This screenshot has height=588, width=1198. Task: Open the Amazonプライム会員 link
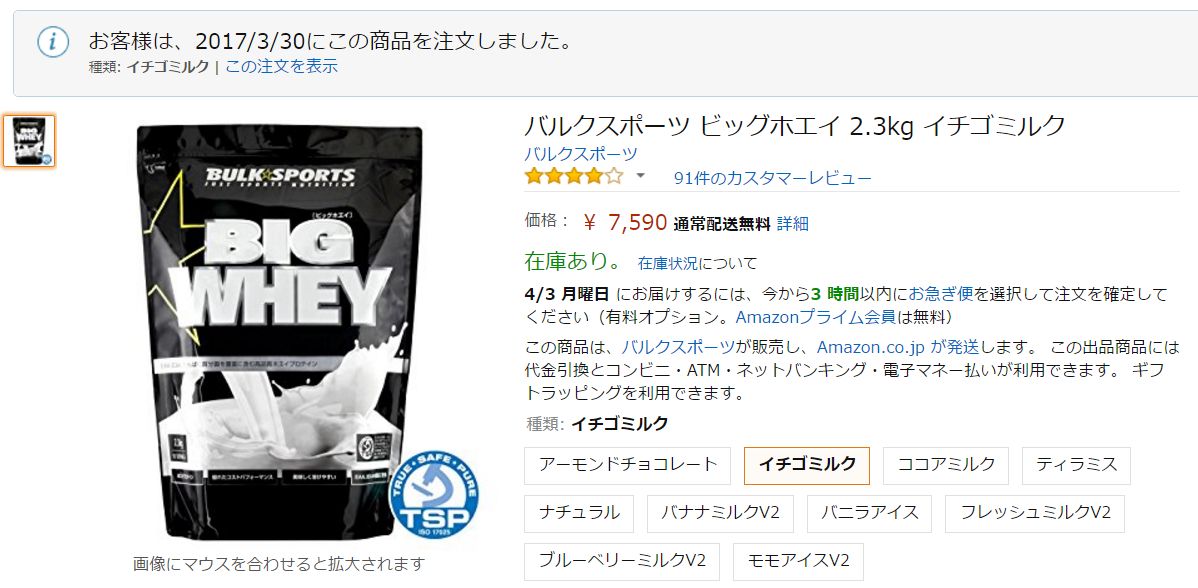pyautogui.click(x=816, y=317)
